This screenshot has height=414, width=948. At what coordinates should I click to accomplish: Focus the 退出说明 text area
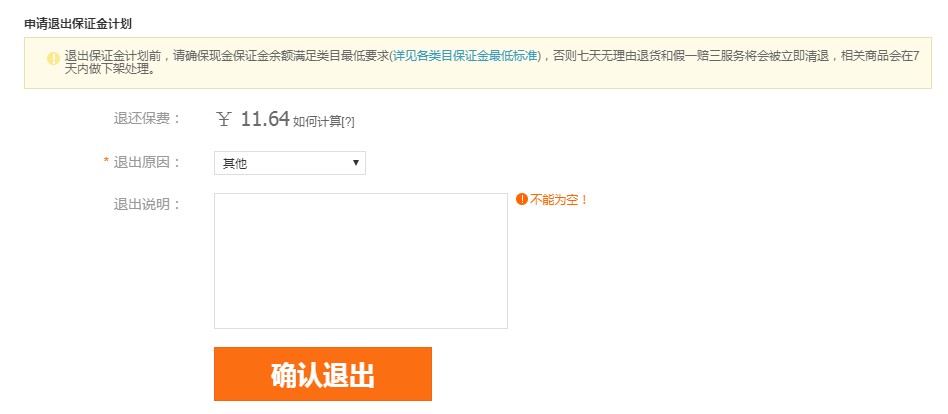click(x=361, y=261)
